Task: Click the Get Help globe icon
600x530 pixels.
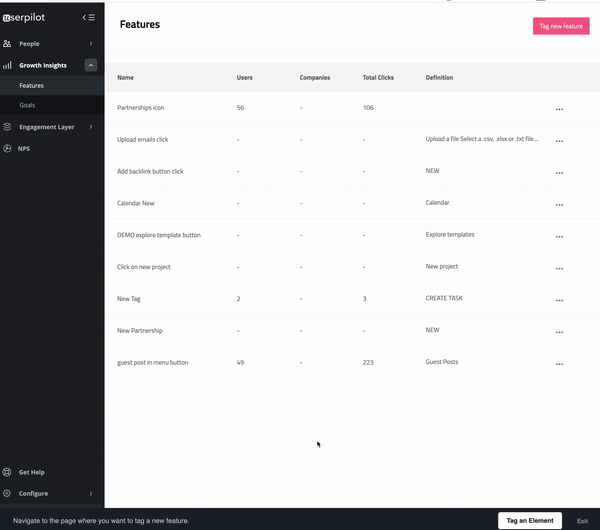Action: point(8,472)
